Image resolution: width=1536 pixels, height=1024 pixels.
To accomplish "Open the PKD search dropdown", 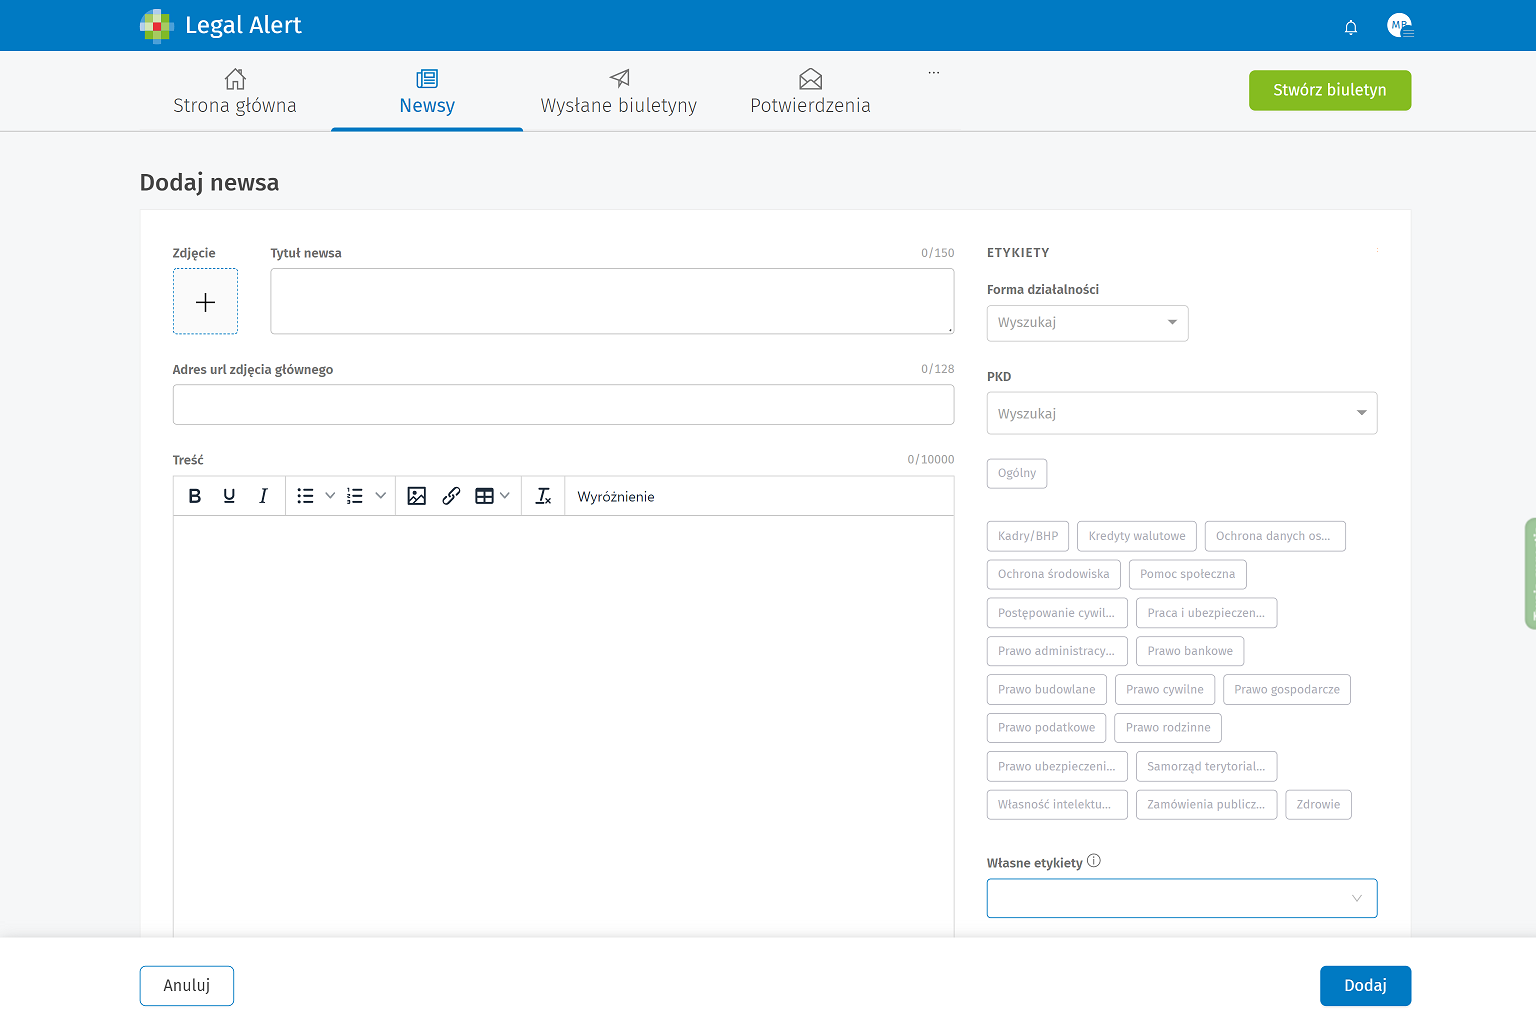I will (1181, 413).
